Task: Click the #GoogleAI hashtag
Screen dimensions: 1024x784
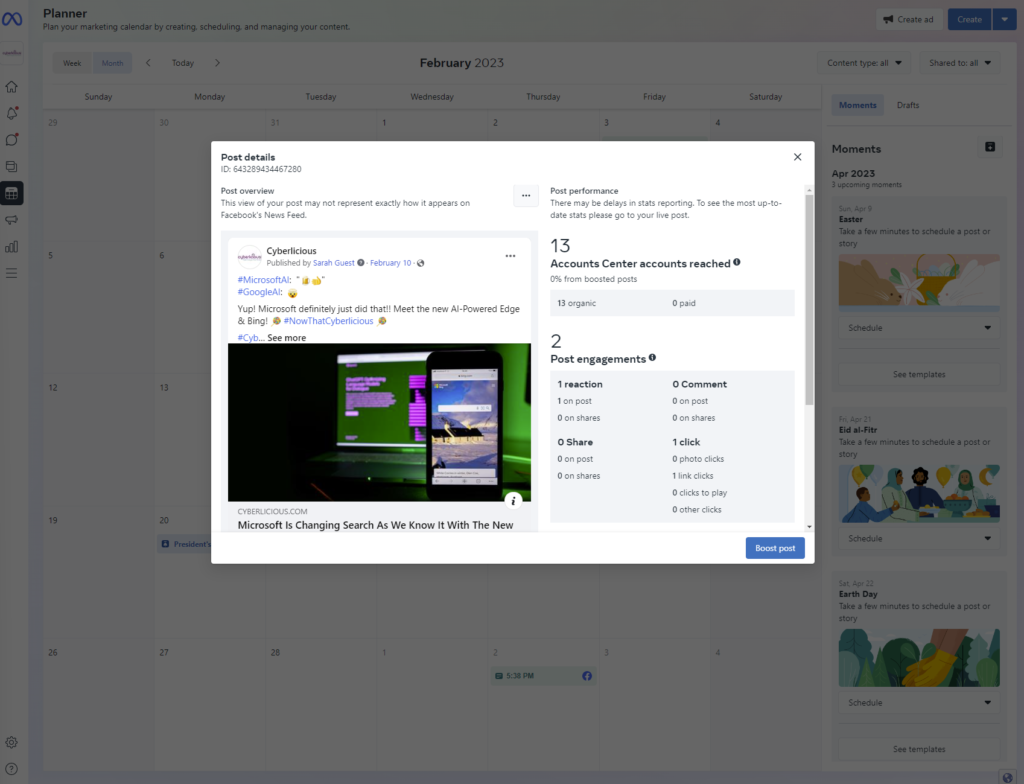Action: [260, 292]
